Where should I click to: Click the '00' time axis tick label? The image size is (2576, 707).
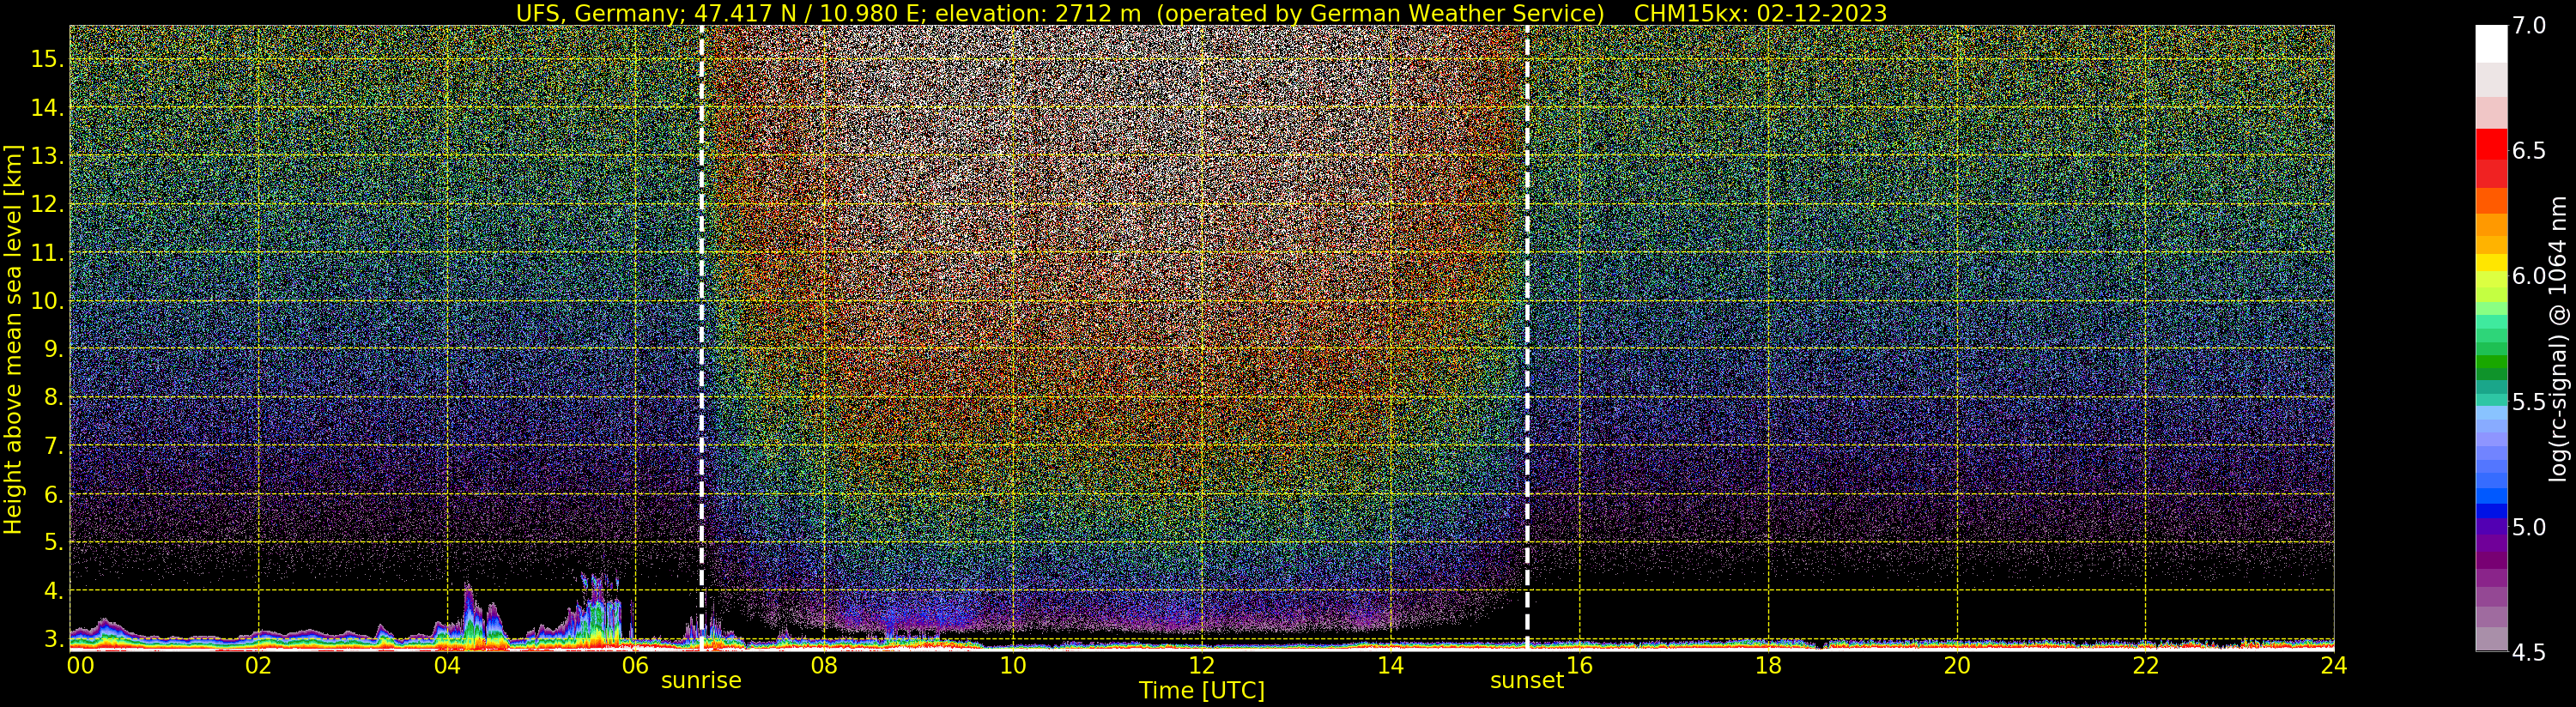[x=80, y=665]
